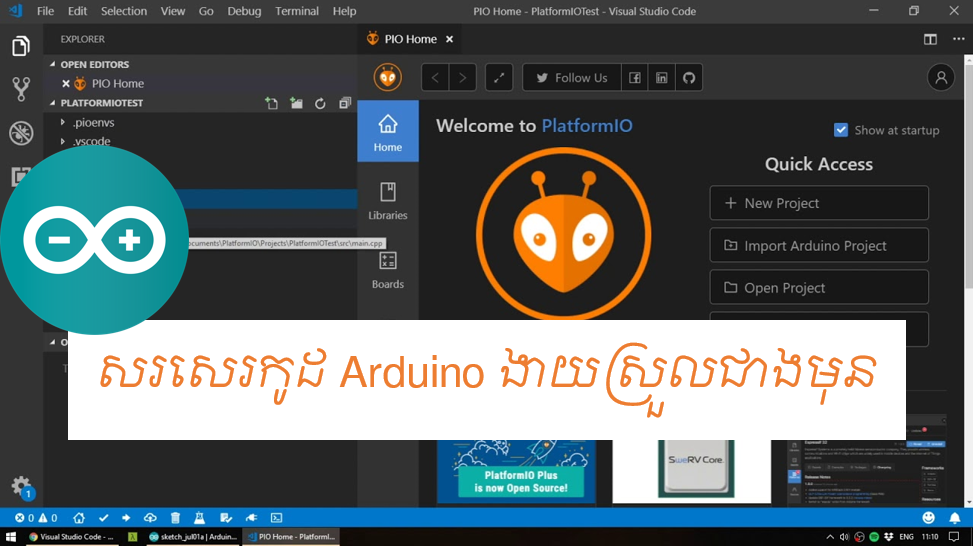Open the PIO account profile icon
The height and width of the screenshot is (547, 973).
coord(941,78)
